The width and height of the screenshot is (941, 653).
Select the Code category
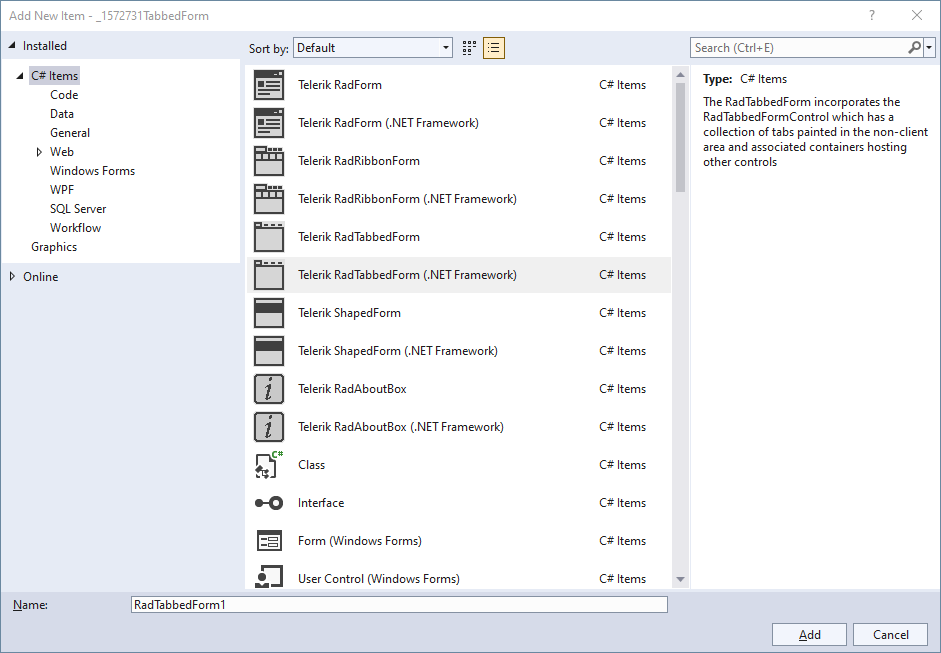[x=64, y=95]
